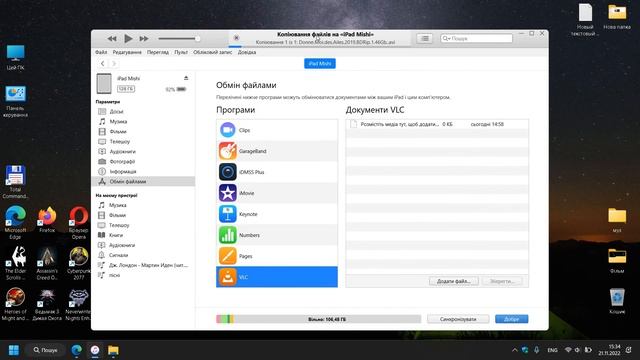Click the iTunes taskbar icon
This screenshot has height=360, width=640.
(95, 350)
